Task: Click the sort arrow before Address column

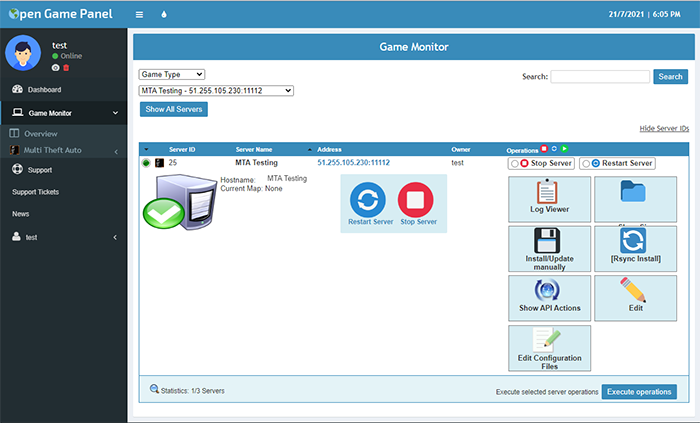Action: point(310,149)
